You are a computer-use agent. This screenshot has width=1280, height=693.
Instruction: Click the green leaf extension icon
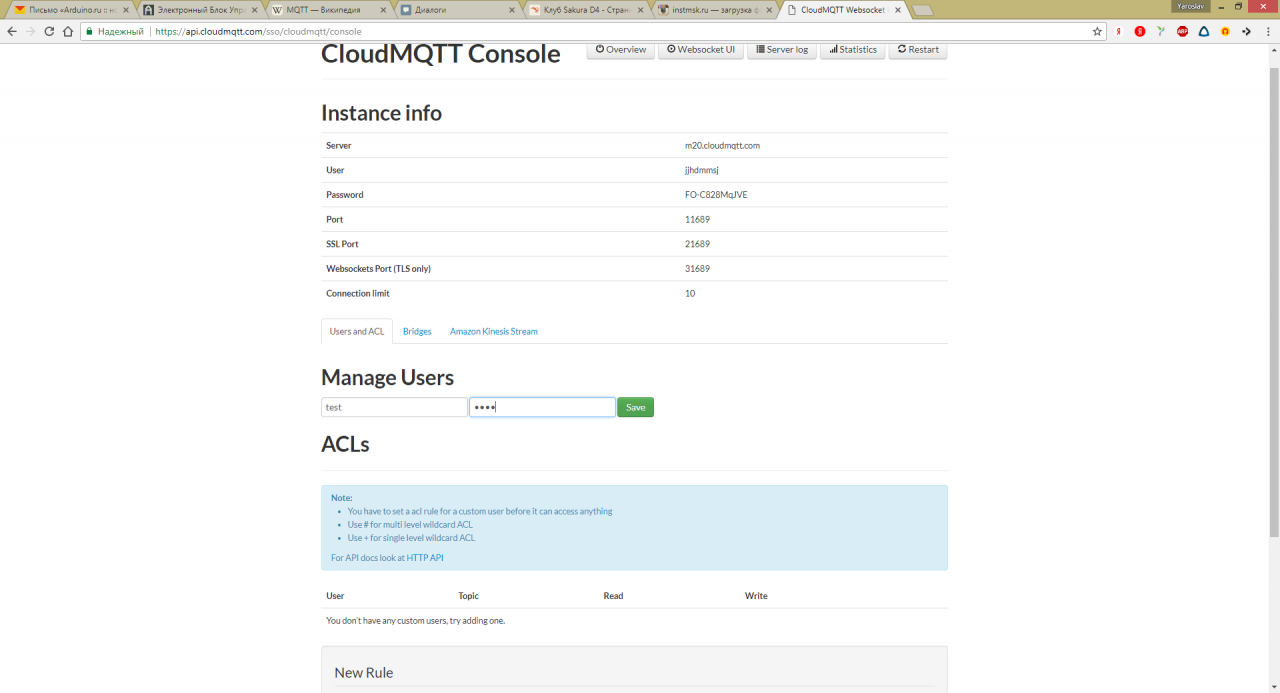[1161, 31]
